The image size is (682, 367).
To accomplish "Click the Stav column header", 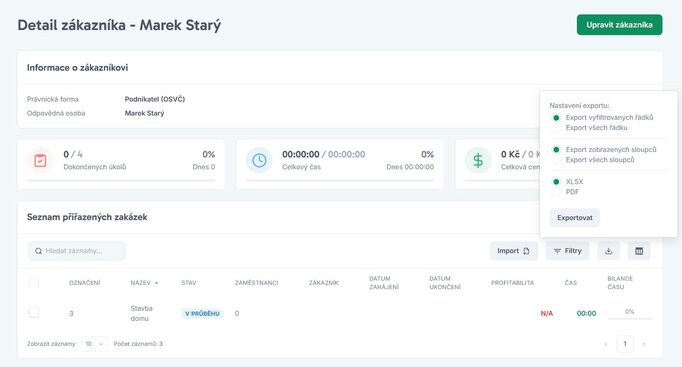I will [189, 283].
